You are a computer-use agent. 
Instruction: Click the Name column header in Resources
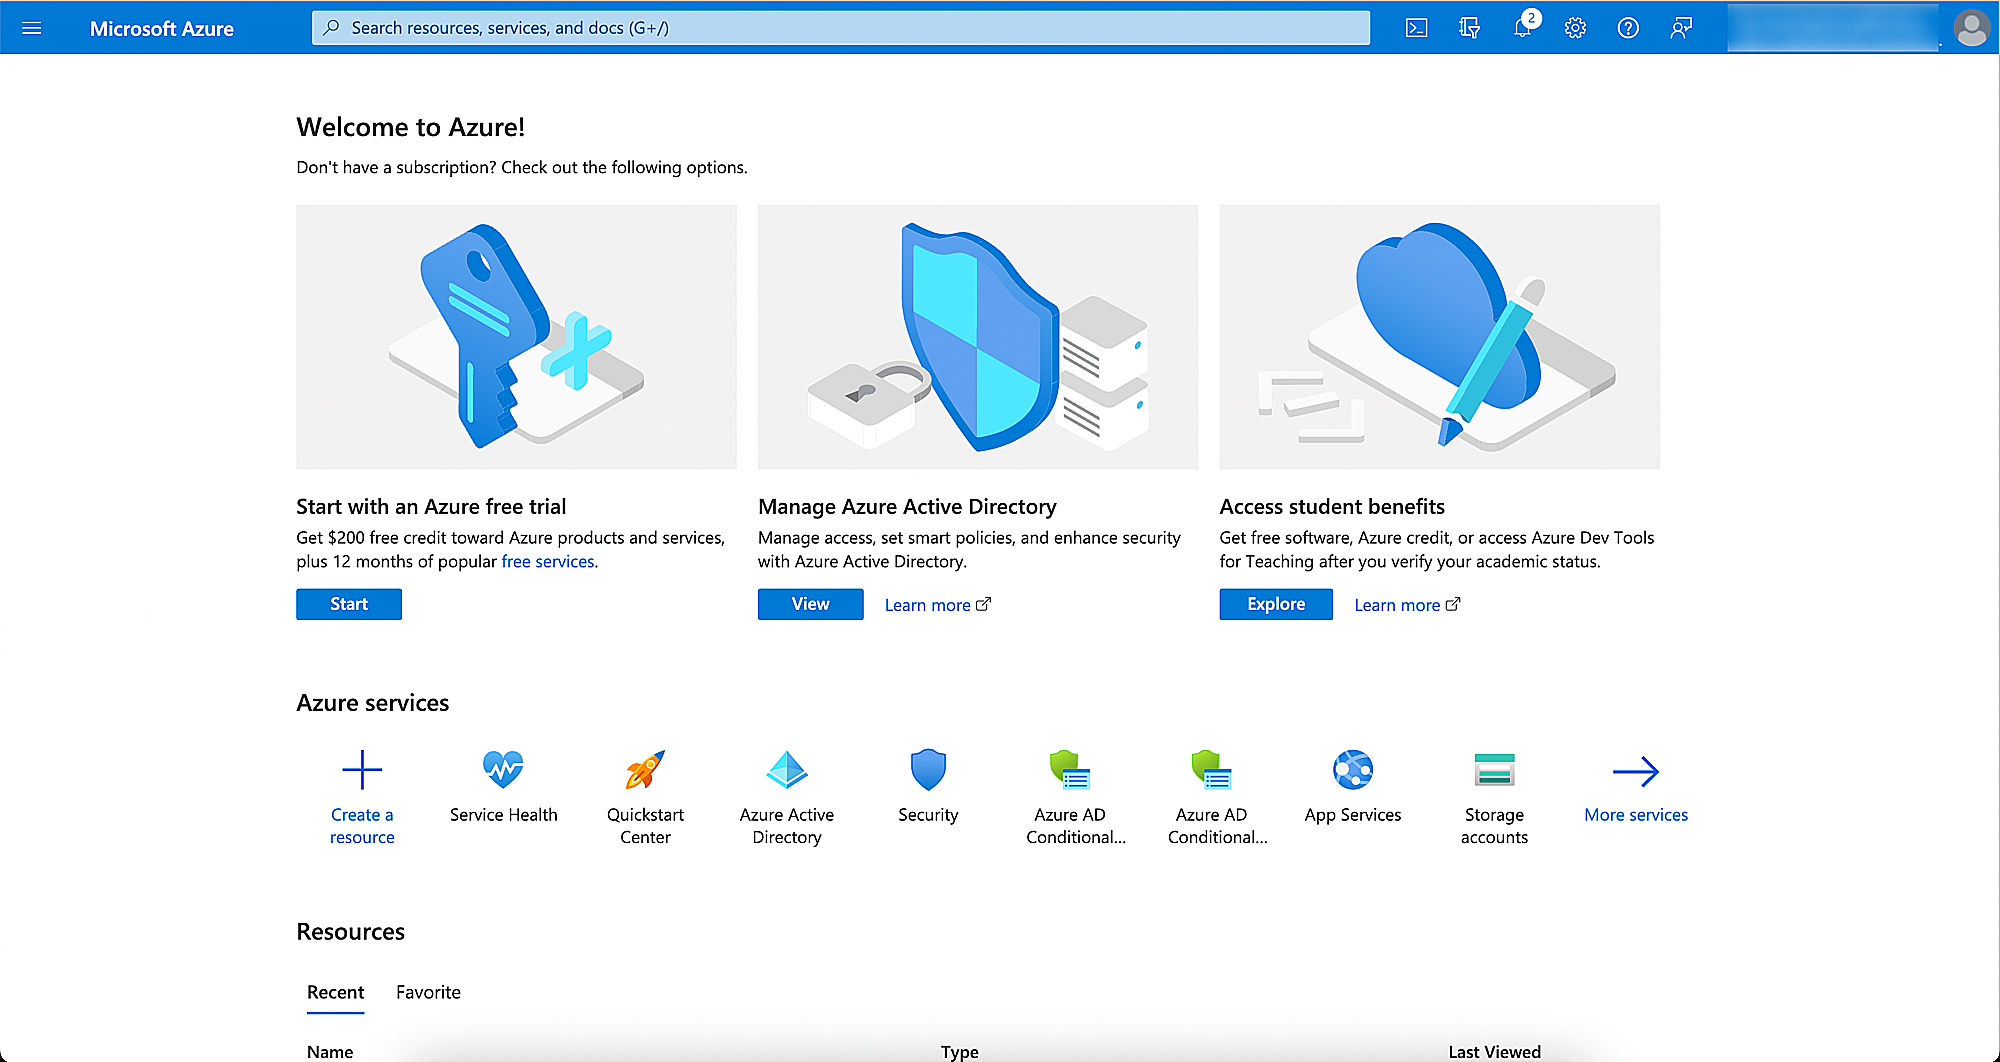330,1052
